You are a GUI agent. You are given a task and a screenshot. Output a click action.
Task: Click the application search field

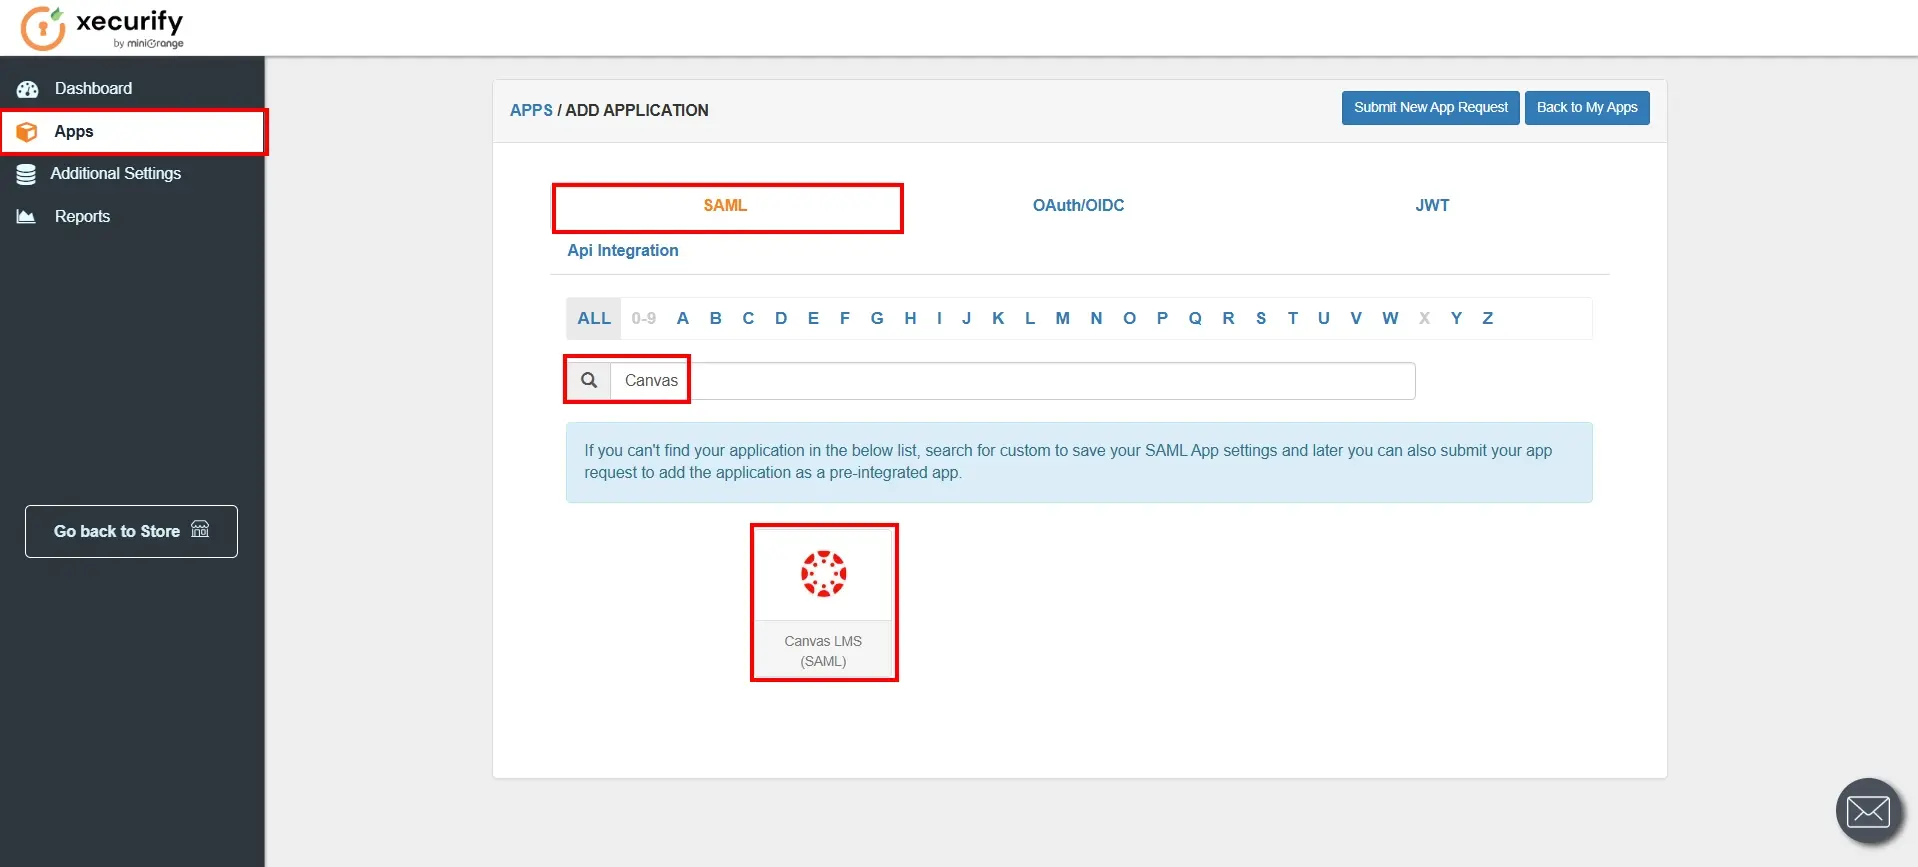coord(1012,381)
